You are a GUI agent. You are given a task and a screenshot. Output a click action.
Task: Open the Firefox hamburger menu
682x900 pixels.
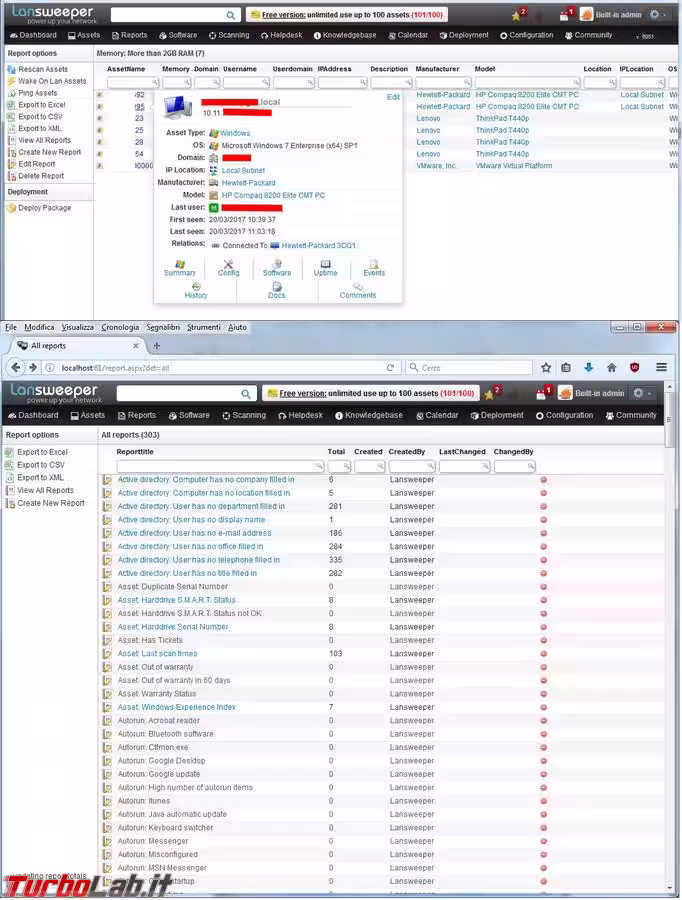pos(661,367)
